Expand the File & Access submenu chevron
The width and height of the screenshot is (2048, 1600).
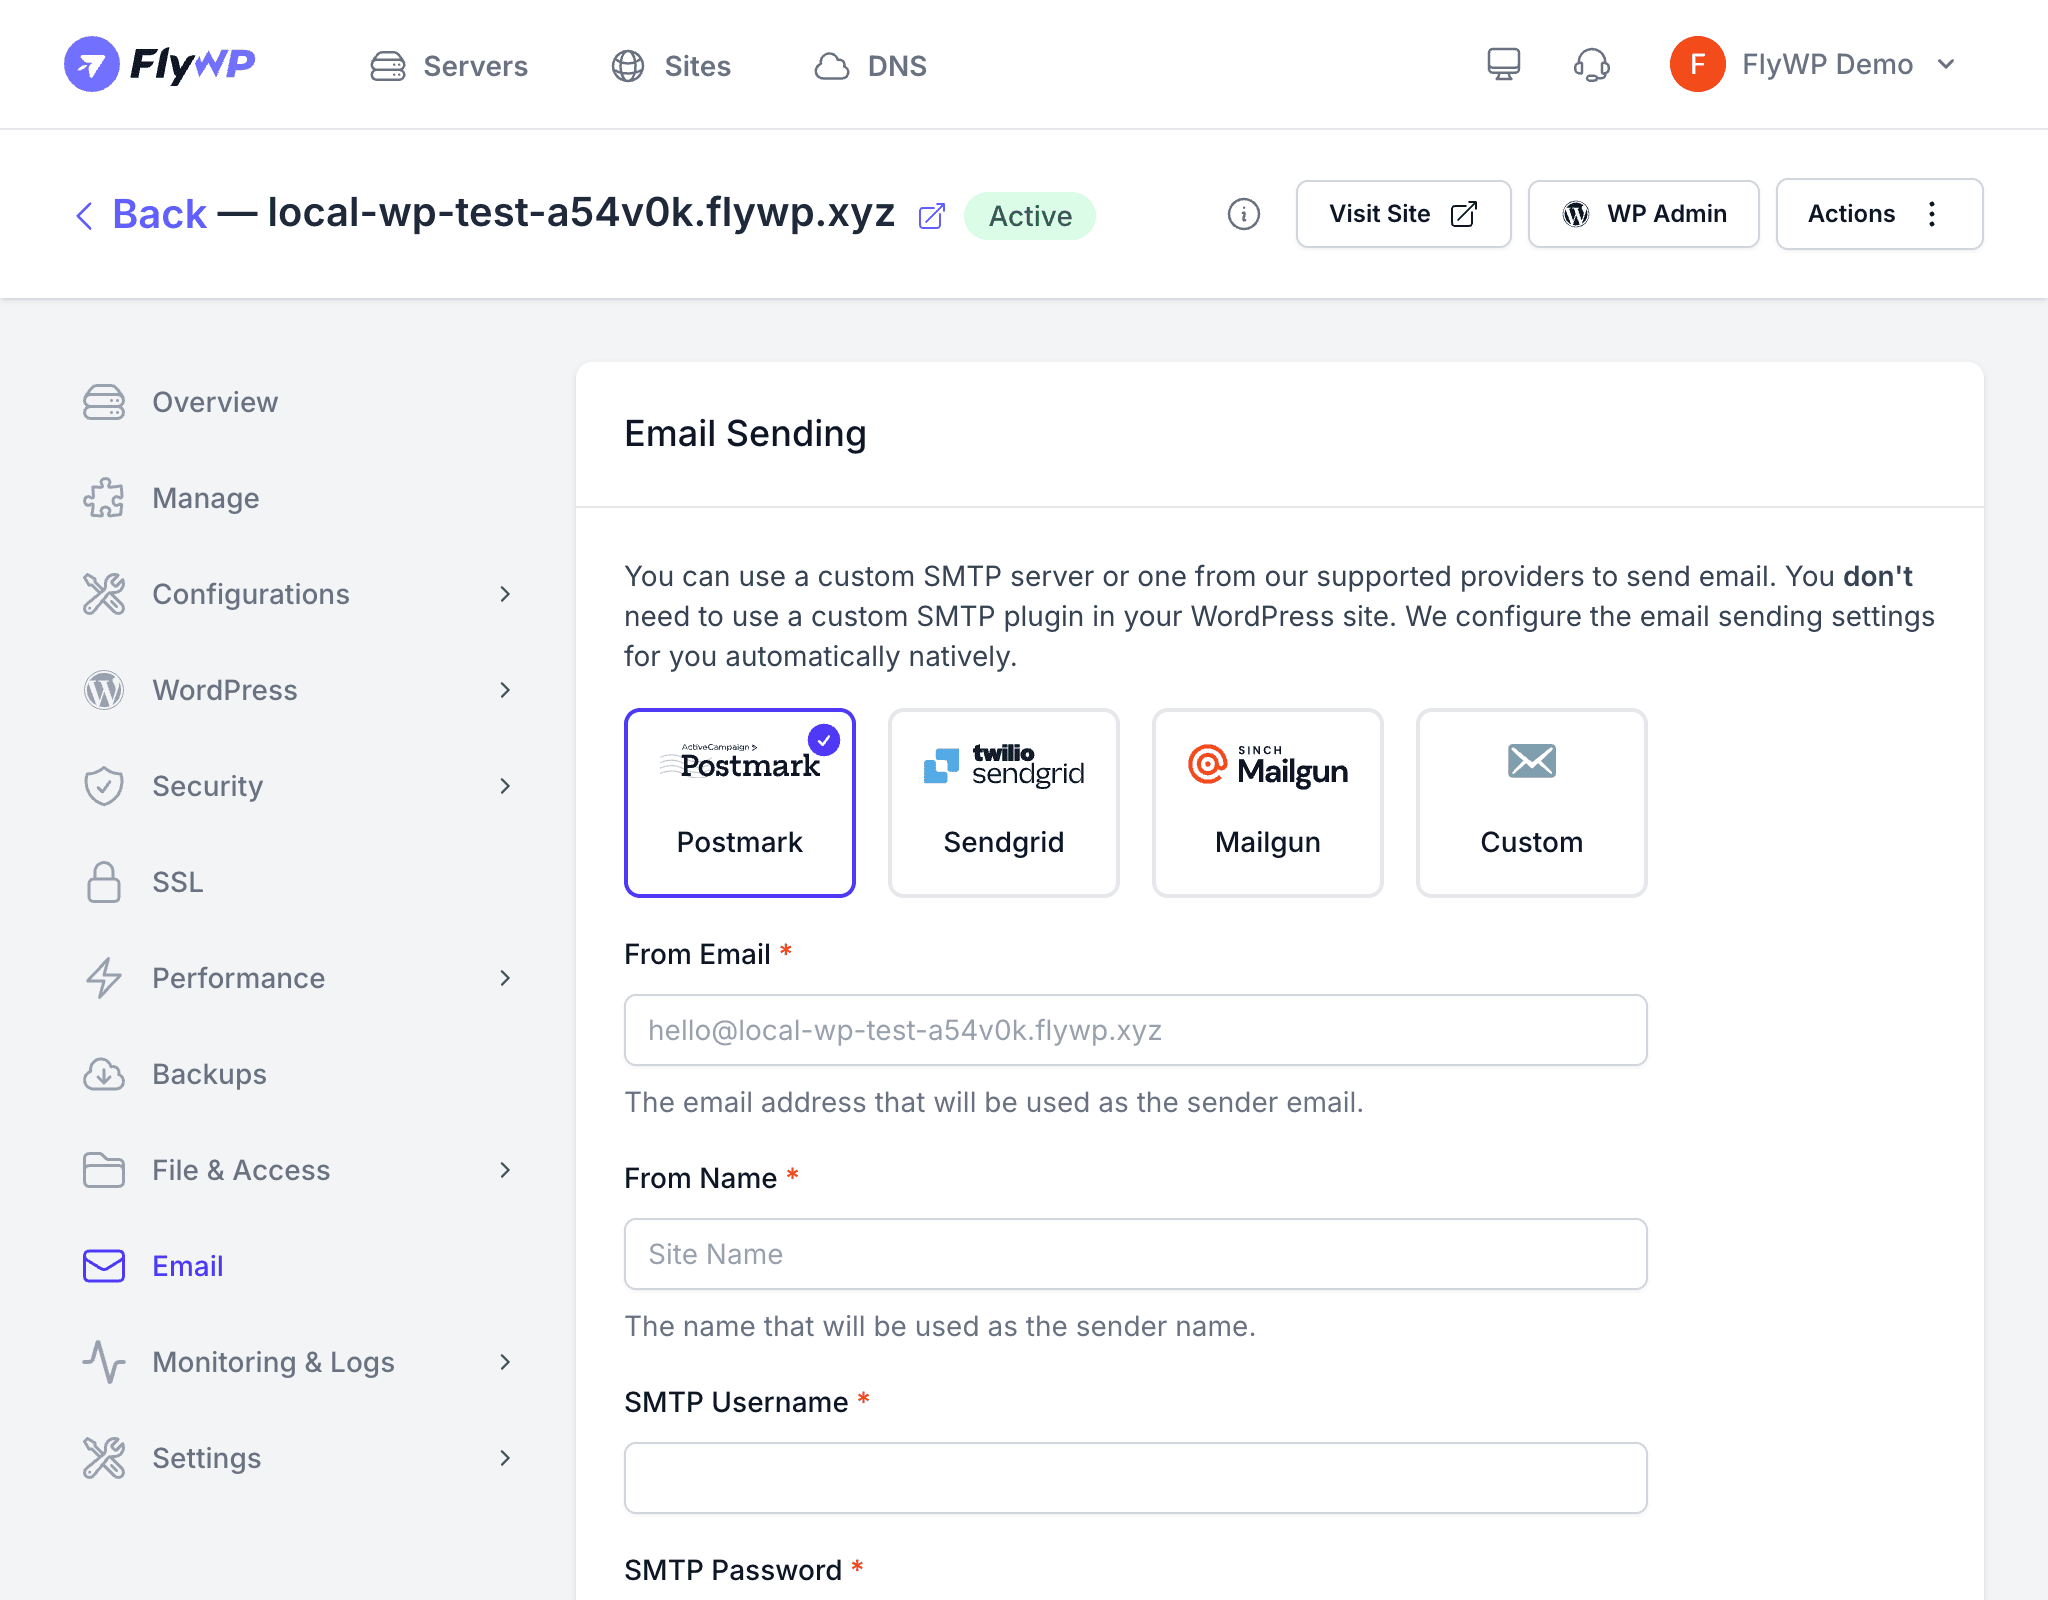tap(505, 1170)
